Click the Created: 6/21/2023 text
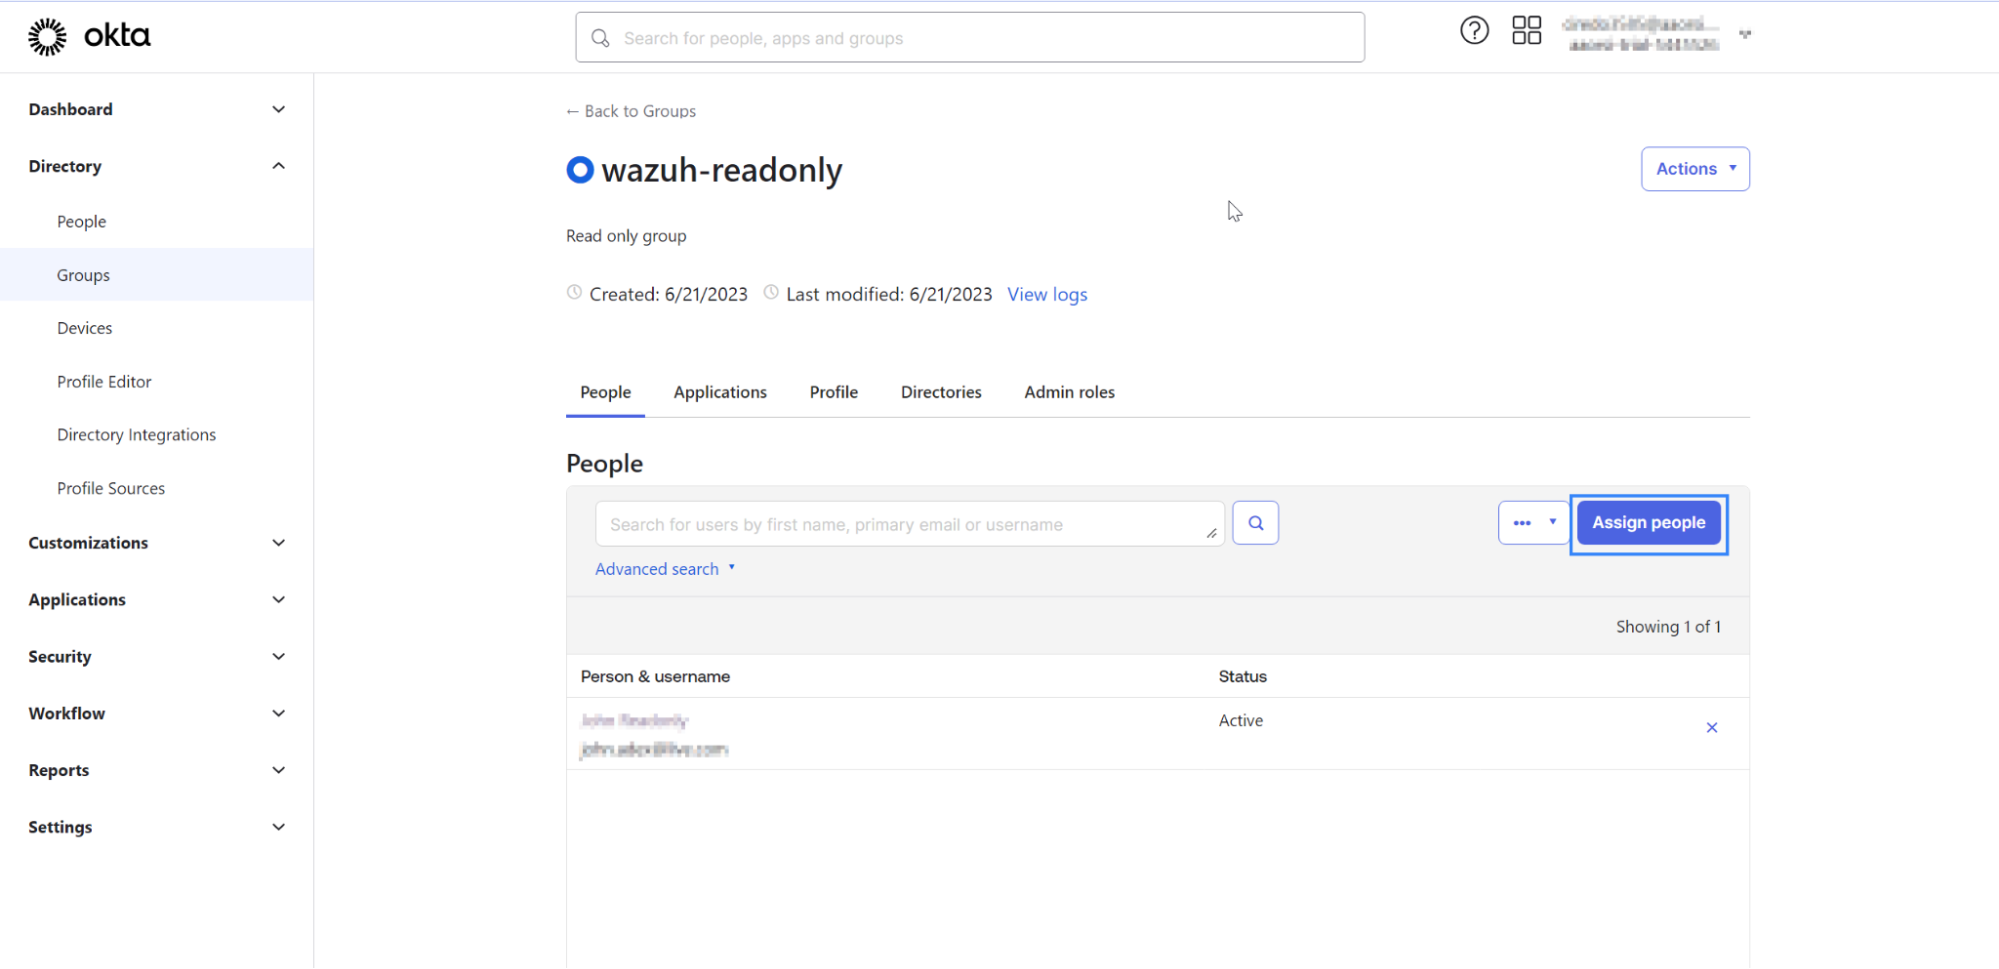This screenshot has width=1999, height=969. tap(668, 295)
